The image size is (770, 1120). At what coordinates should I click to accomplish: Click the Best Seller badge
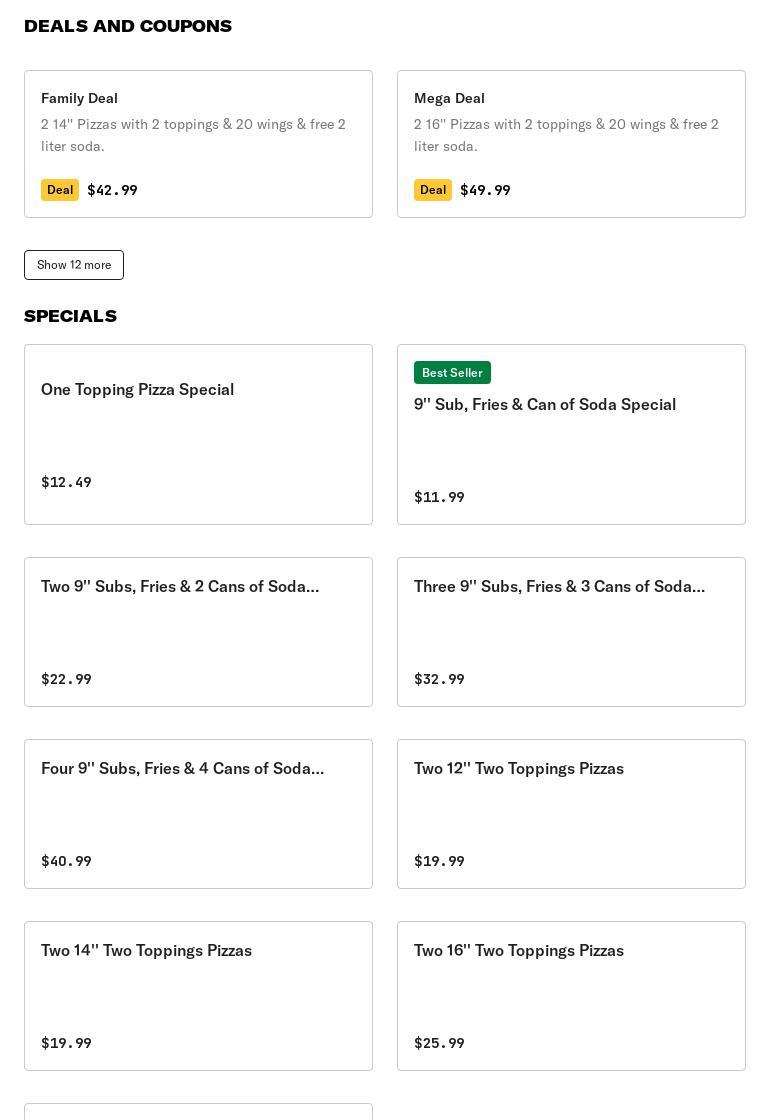pos(452,373)
